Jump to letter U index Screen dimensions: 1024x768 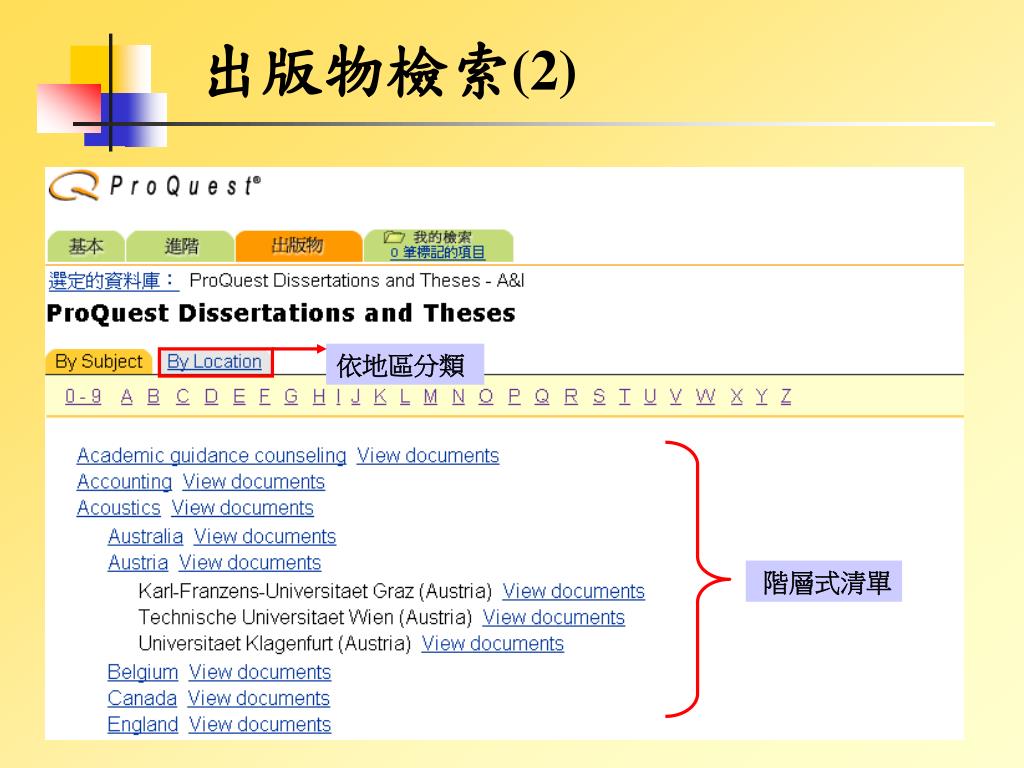coord(650,396)
